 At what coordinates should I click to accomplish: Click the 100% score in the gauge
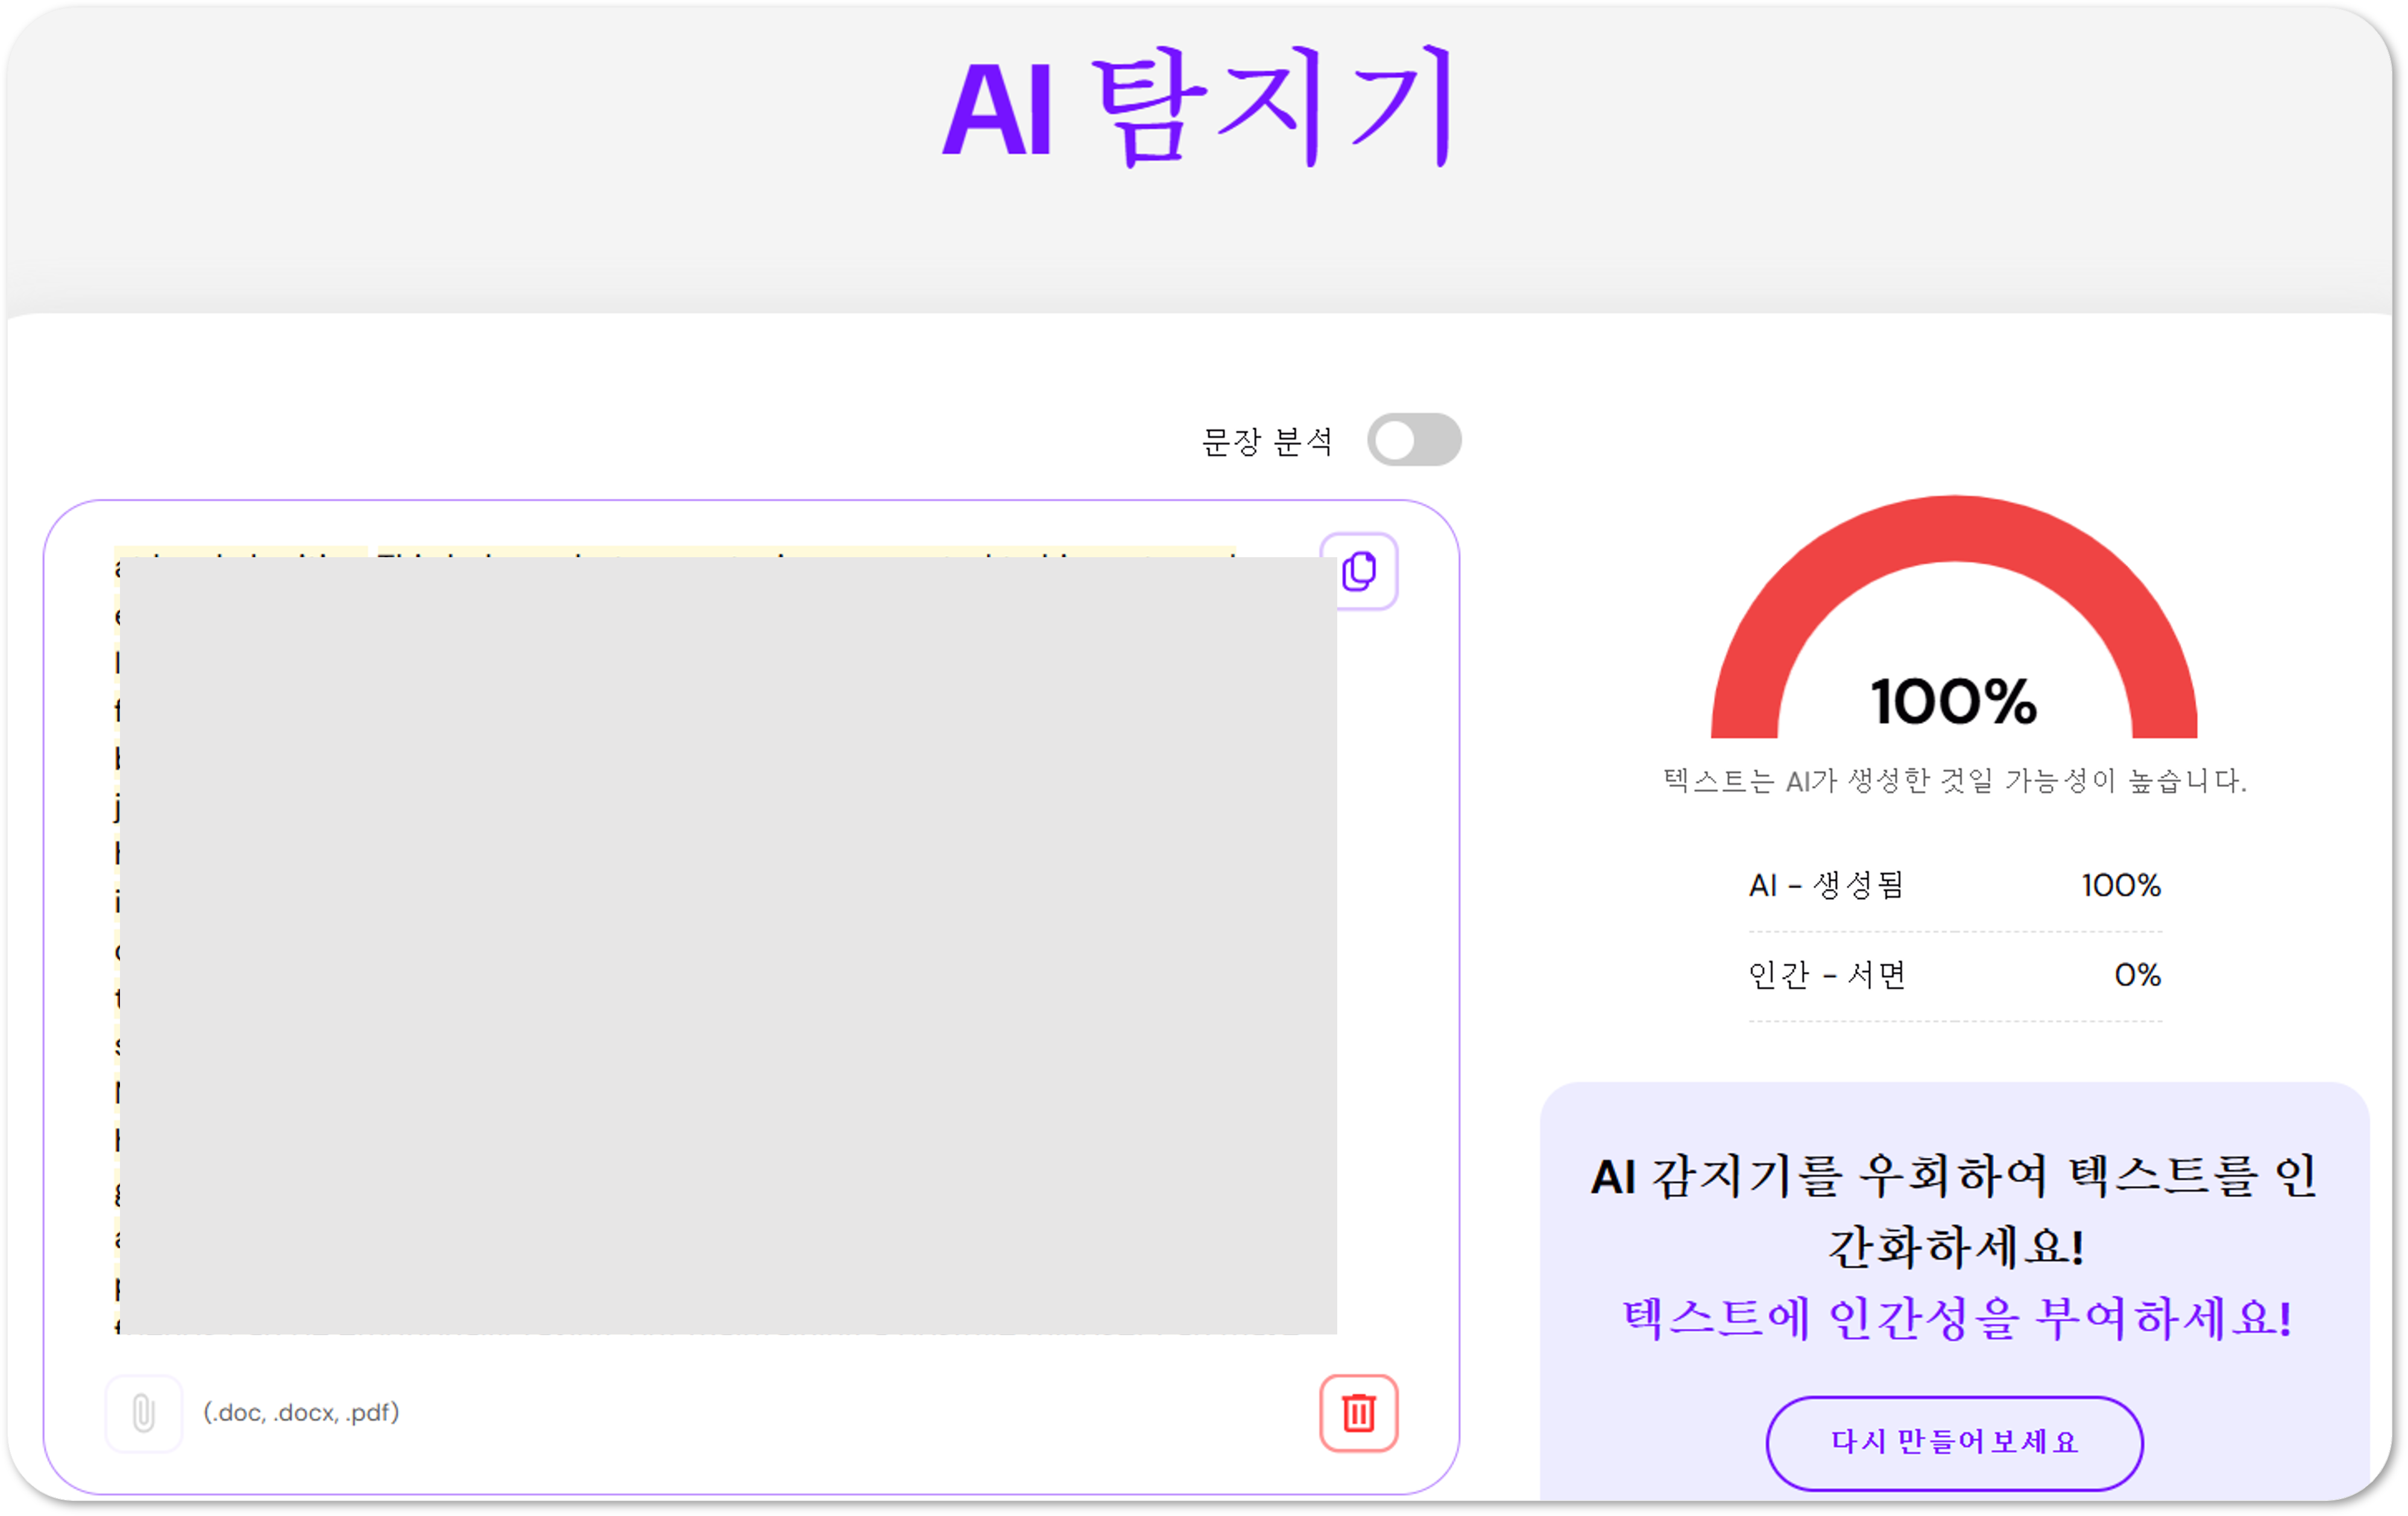pyautogui.click(x=1953, y=700)
